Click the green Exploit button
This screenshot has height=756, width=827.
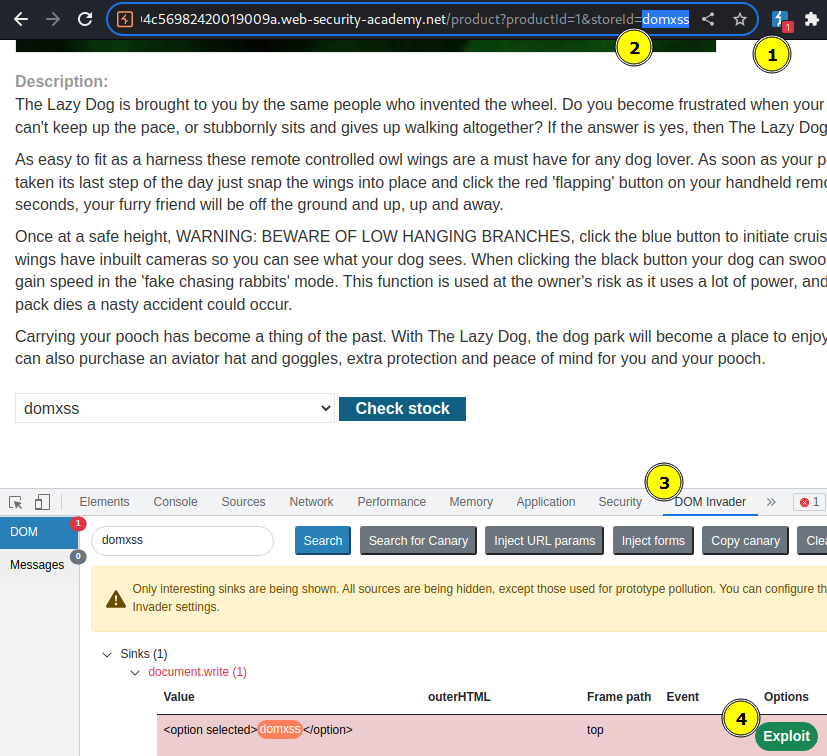tap(786, 736)
